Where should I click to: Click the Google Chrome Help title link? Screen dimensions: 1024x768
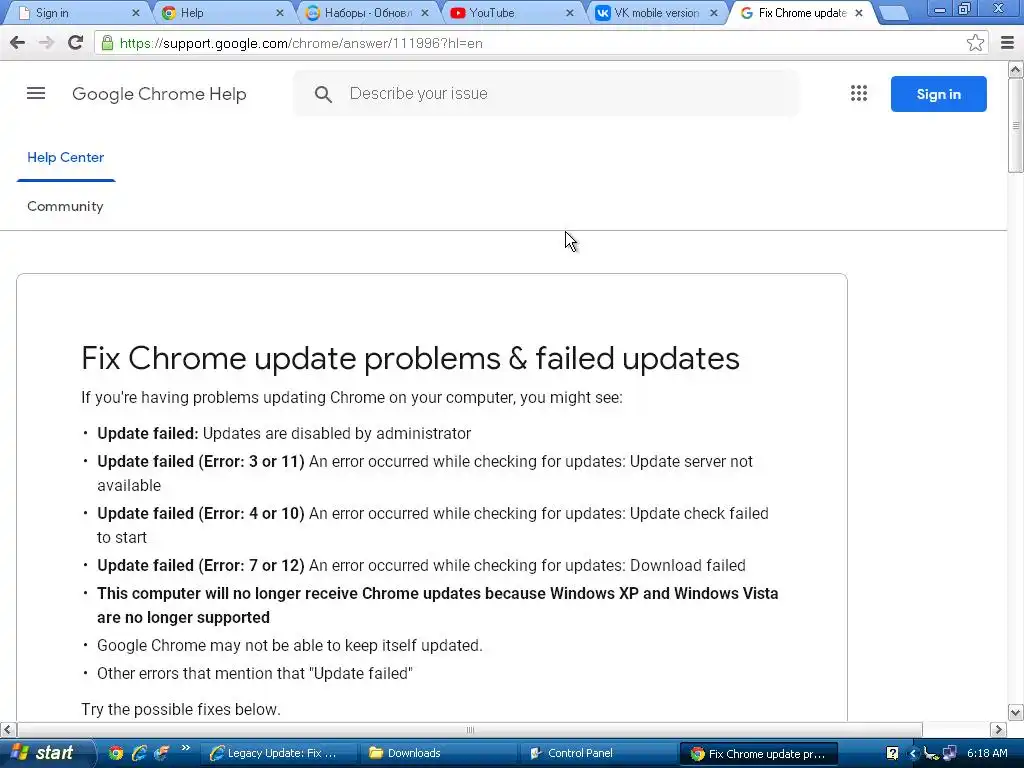(x=159, y=94)
